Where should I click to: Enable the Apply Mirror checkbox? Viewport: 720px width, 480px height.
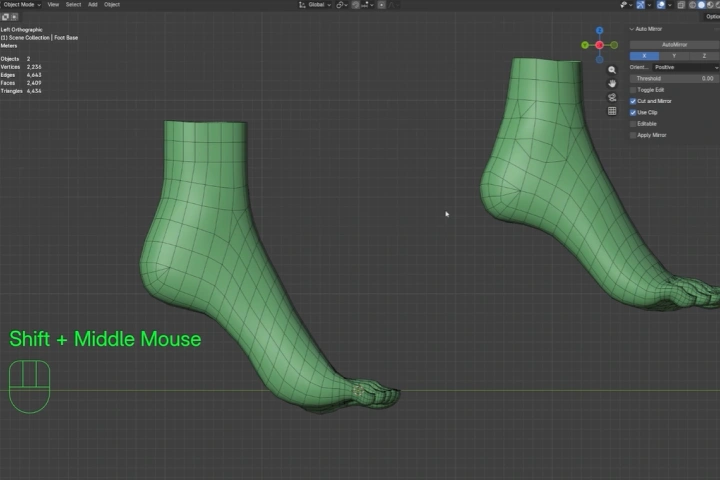tap(633, 136)
